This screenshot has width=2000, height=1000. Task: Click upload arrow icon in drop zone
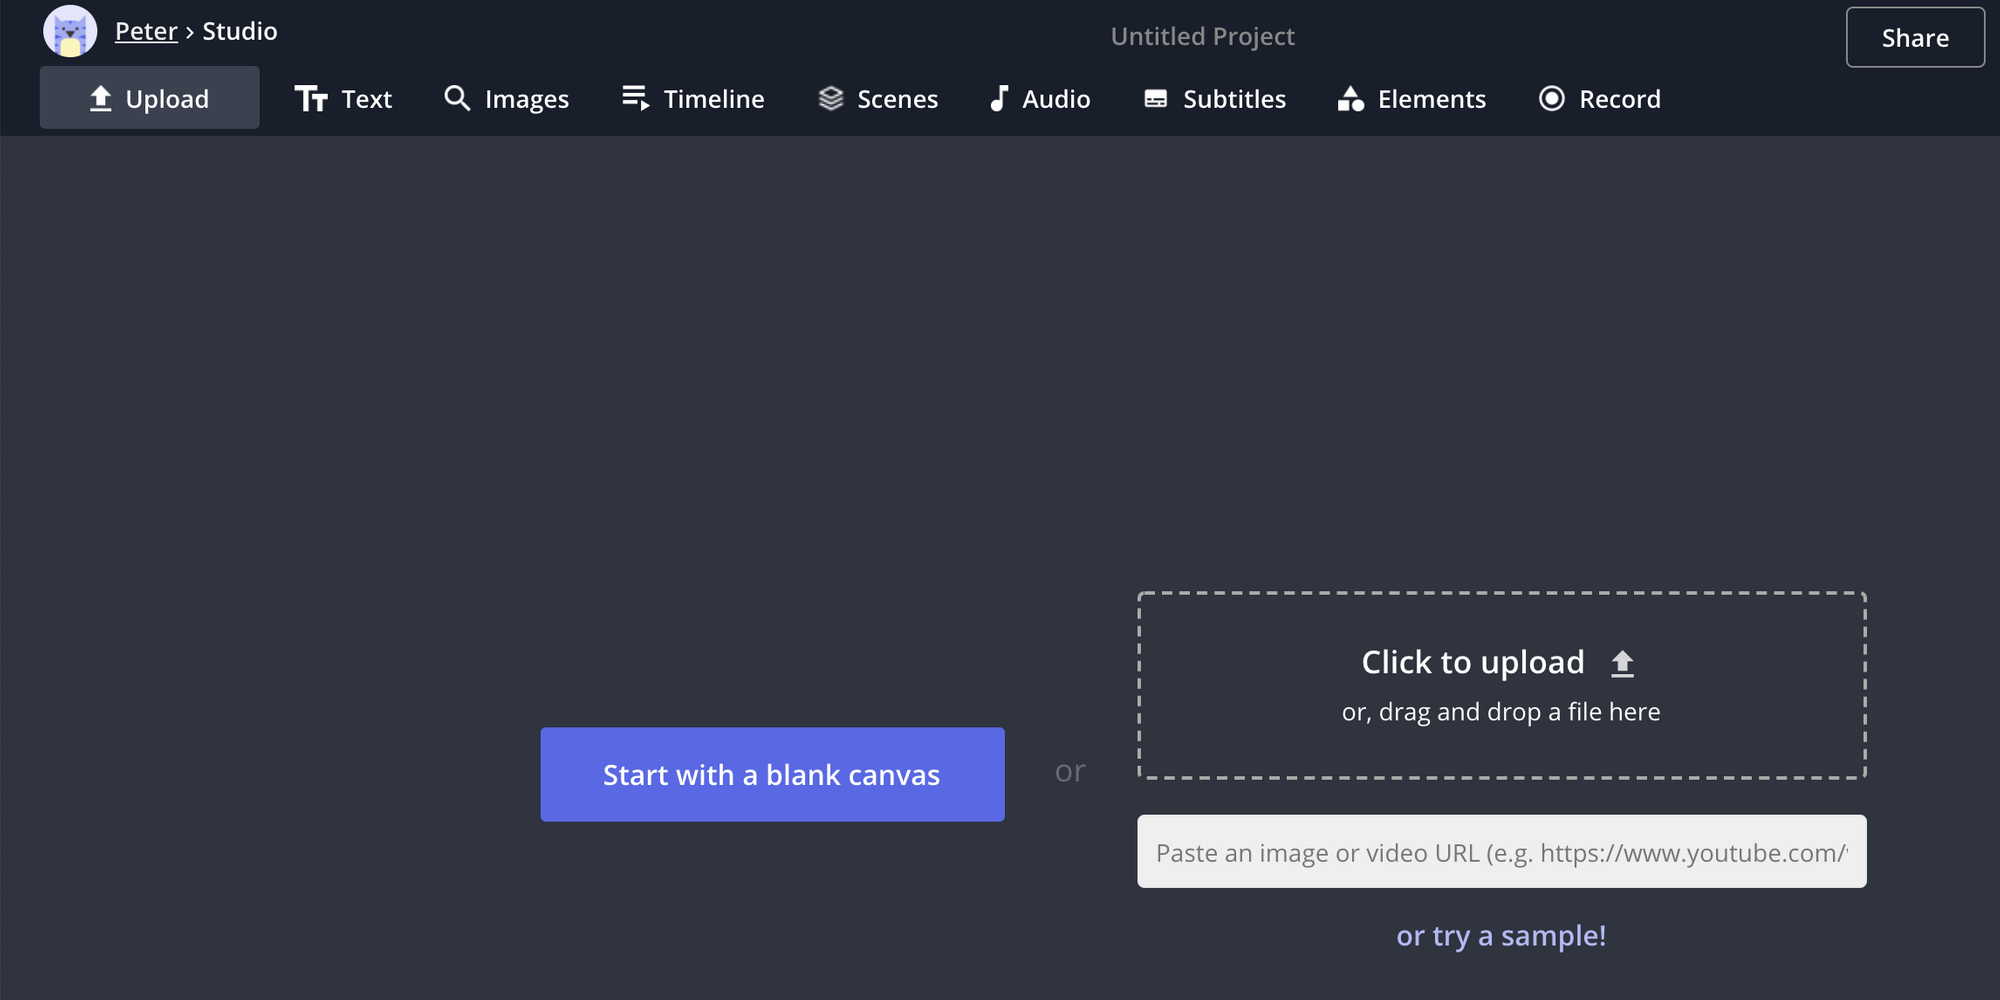(x=1622, y=663)
